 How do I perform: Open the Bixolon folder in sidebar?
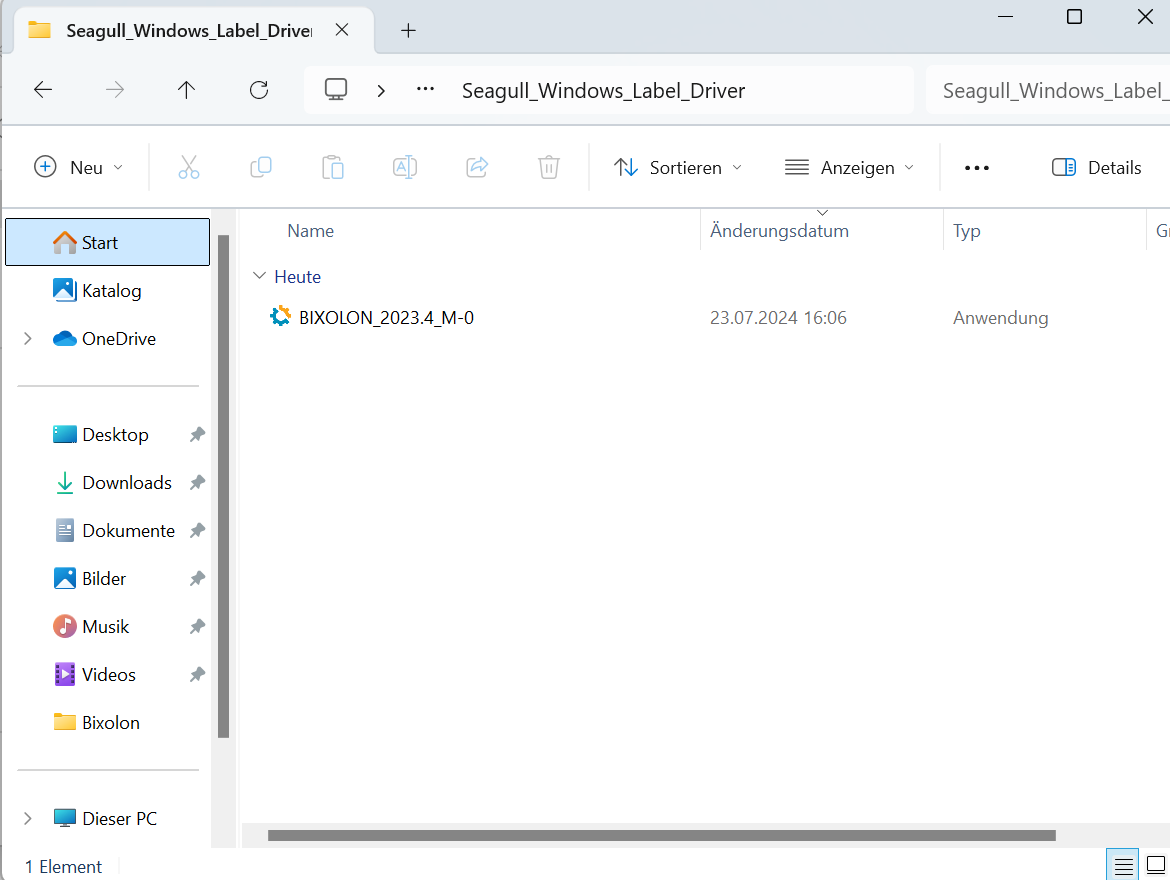[110, 723]
